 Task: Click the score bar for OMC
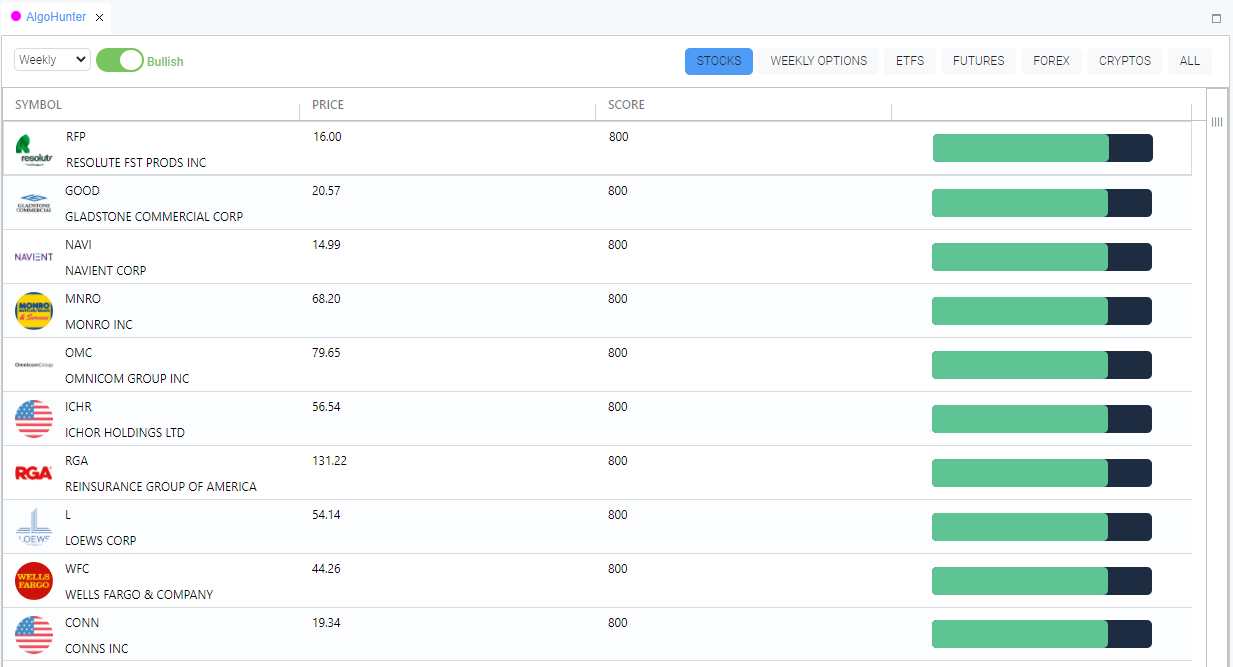click(1042, 365)
